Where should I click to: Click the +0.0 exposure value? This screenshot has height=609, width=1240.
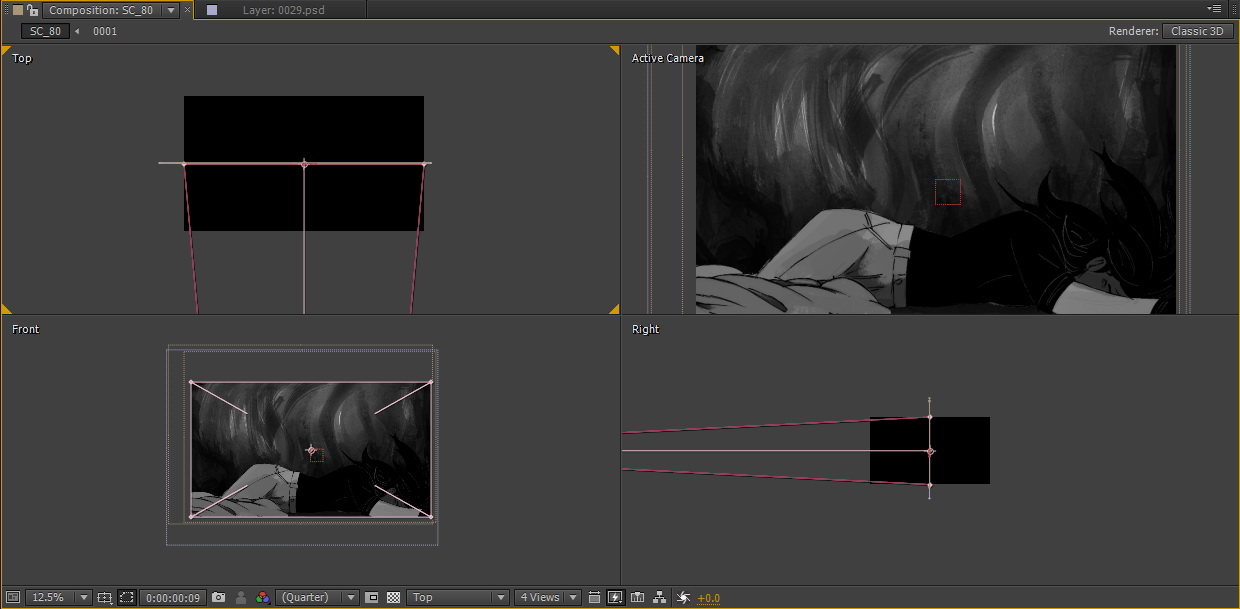pos(708,598)
